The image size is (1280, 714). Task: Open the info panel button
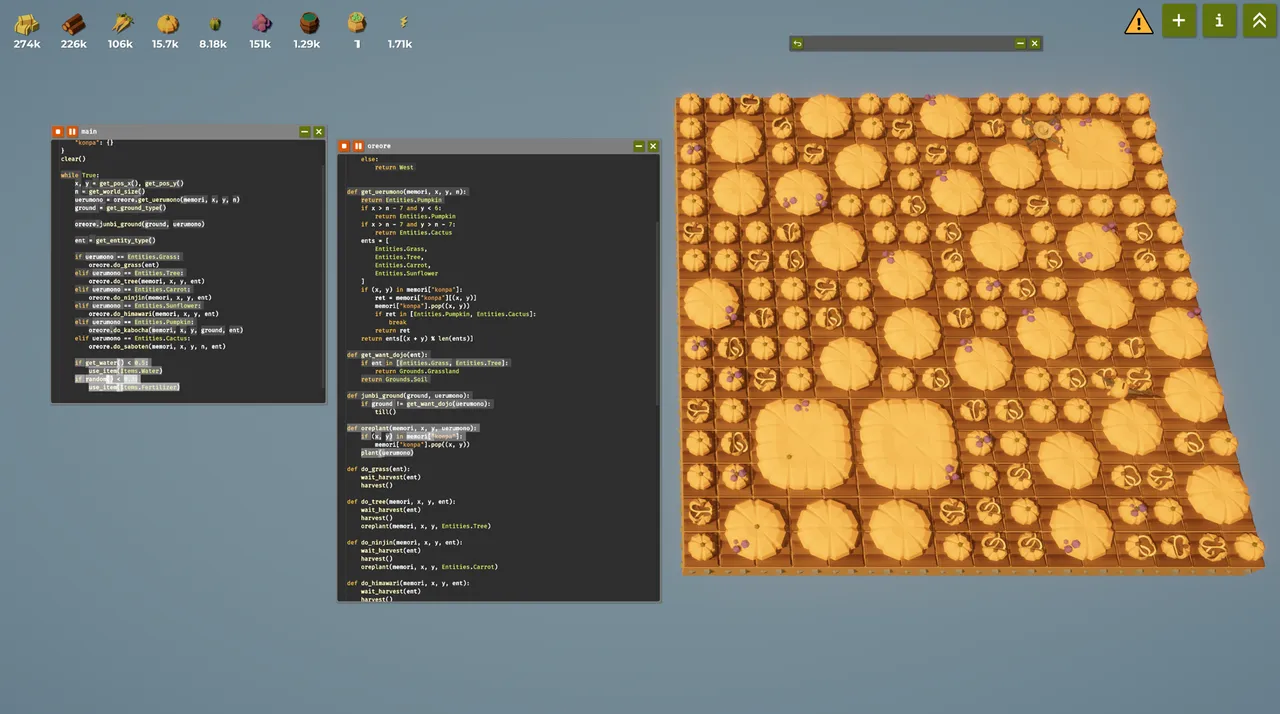pyautogui.click(x=1219, y=21)
